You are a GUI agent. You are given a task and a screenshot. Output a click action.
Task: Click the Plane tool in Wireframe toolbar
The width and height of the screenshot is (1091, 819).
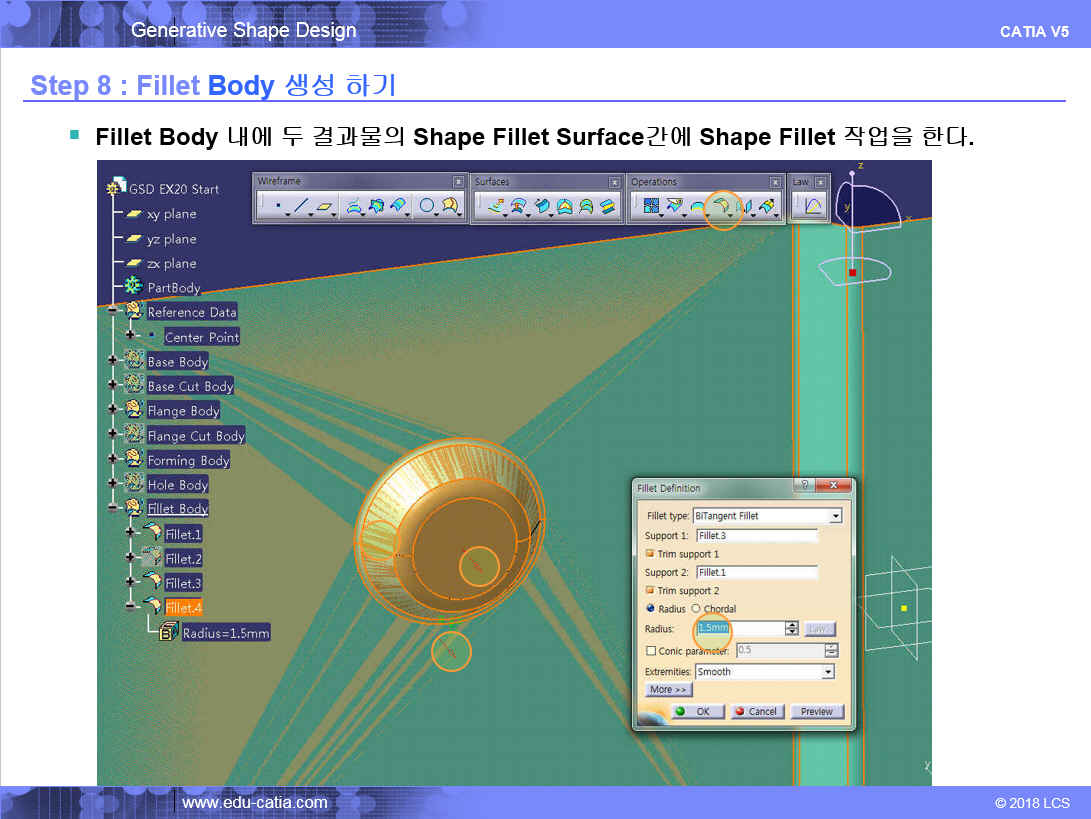pos(325,207)
